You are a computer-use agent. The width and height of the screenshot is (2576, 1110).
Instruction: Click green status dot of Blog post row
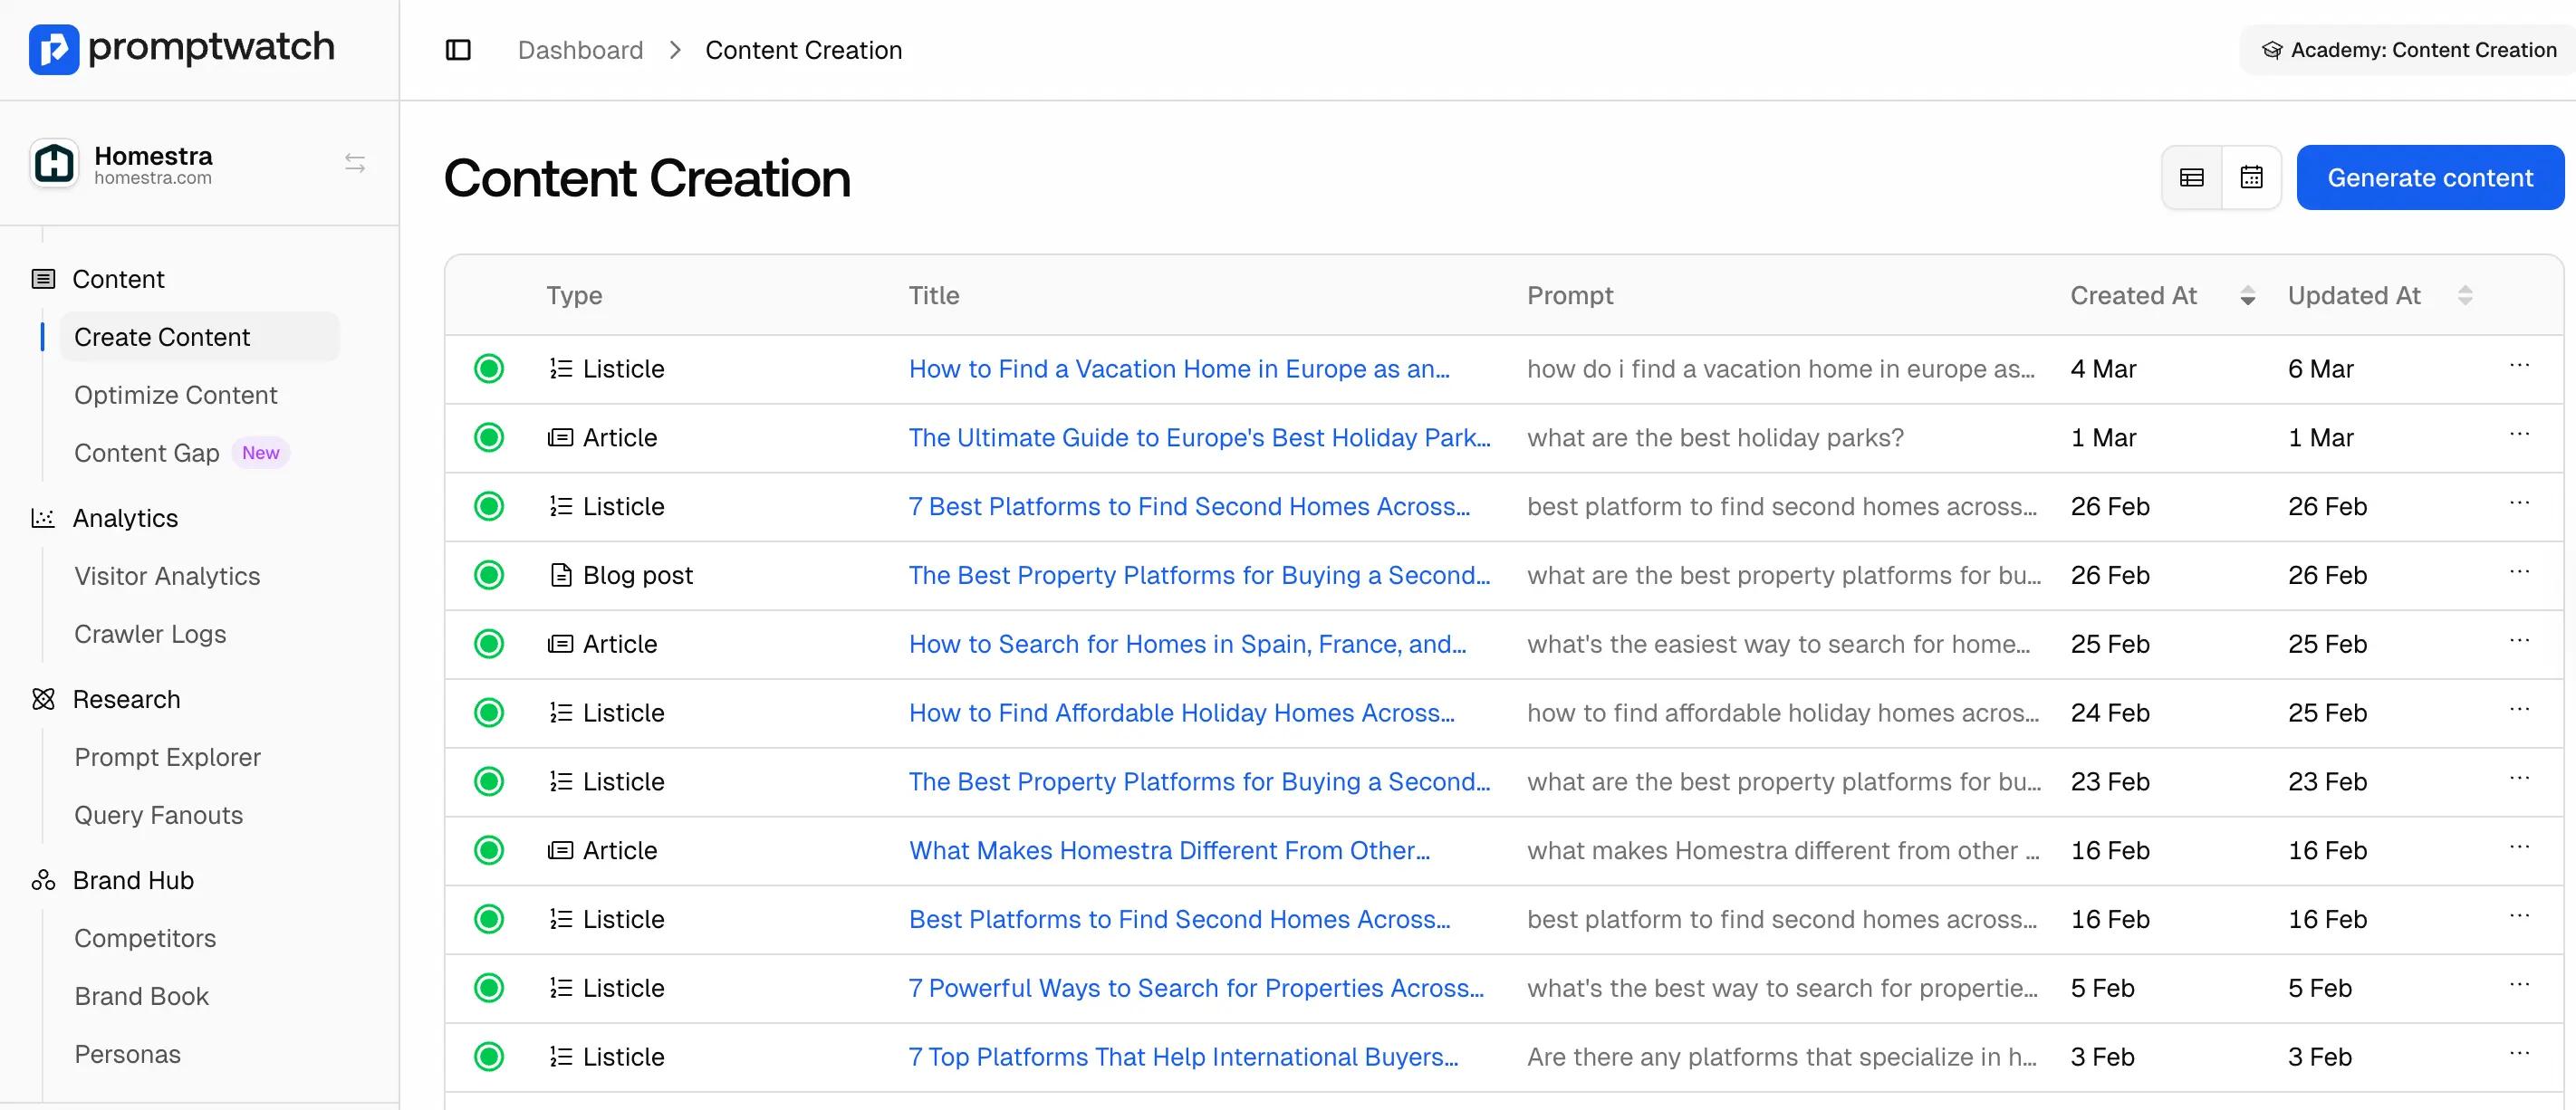click(x=489, y=575)
